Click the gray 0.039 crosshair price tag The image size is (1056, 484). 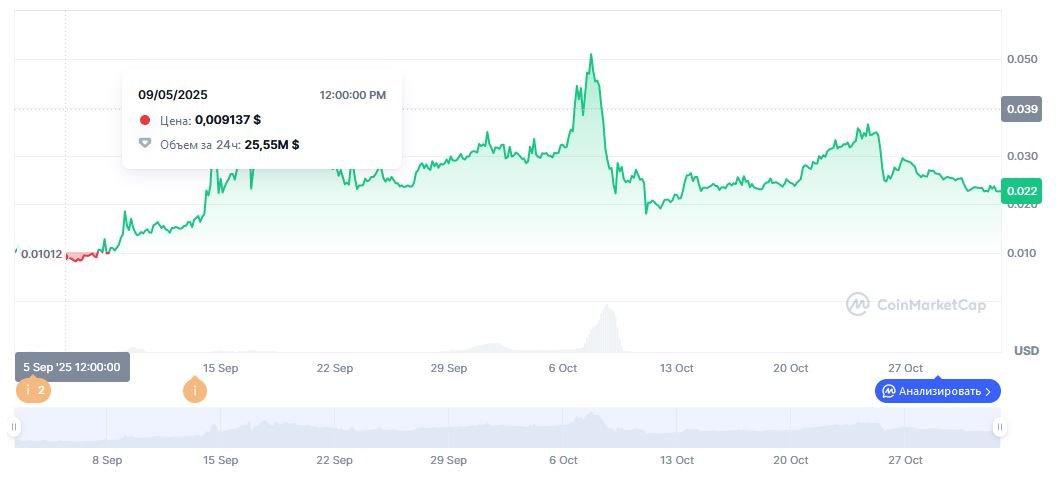pyautogui.click(x=1021, y=110)
